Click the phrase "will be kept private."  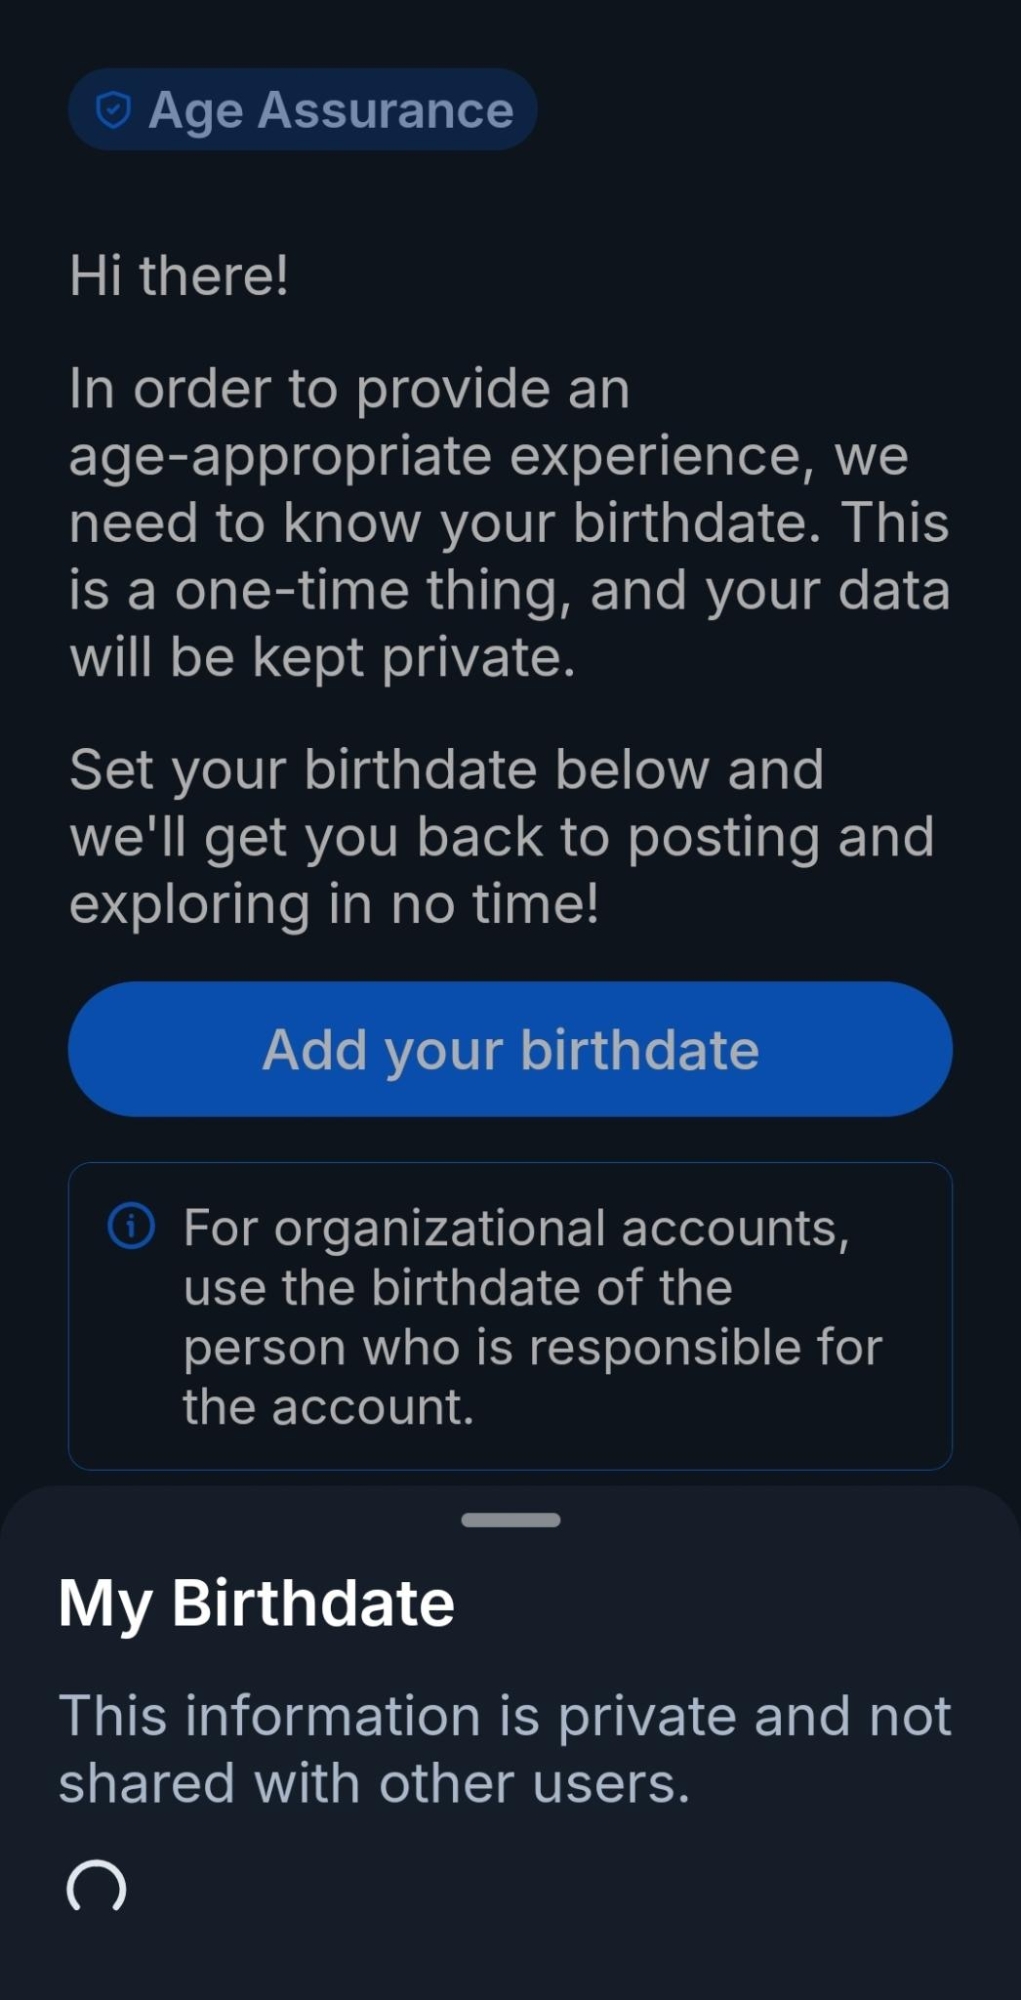coord(322,657)
